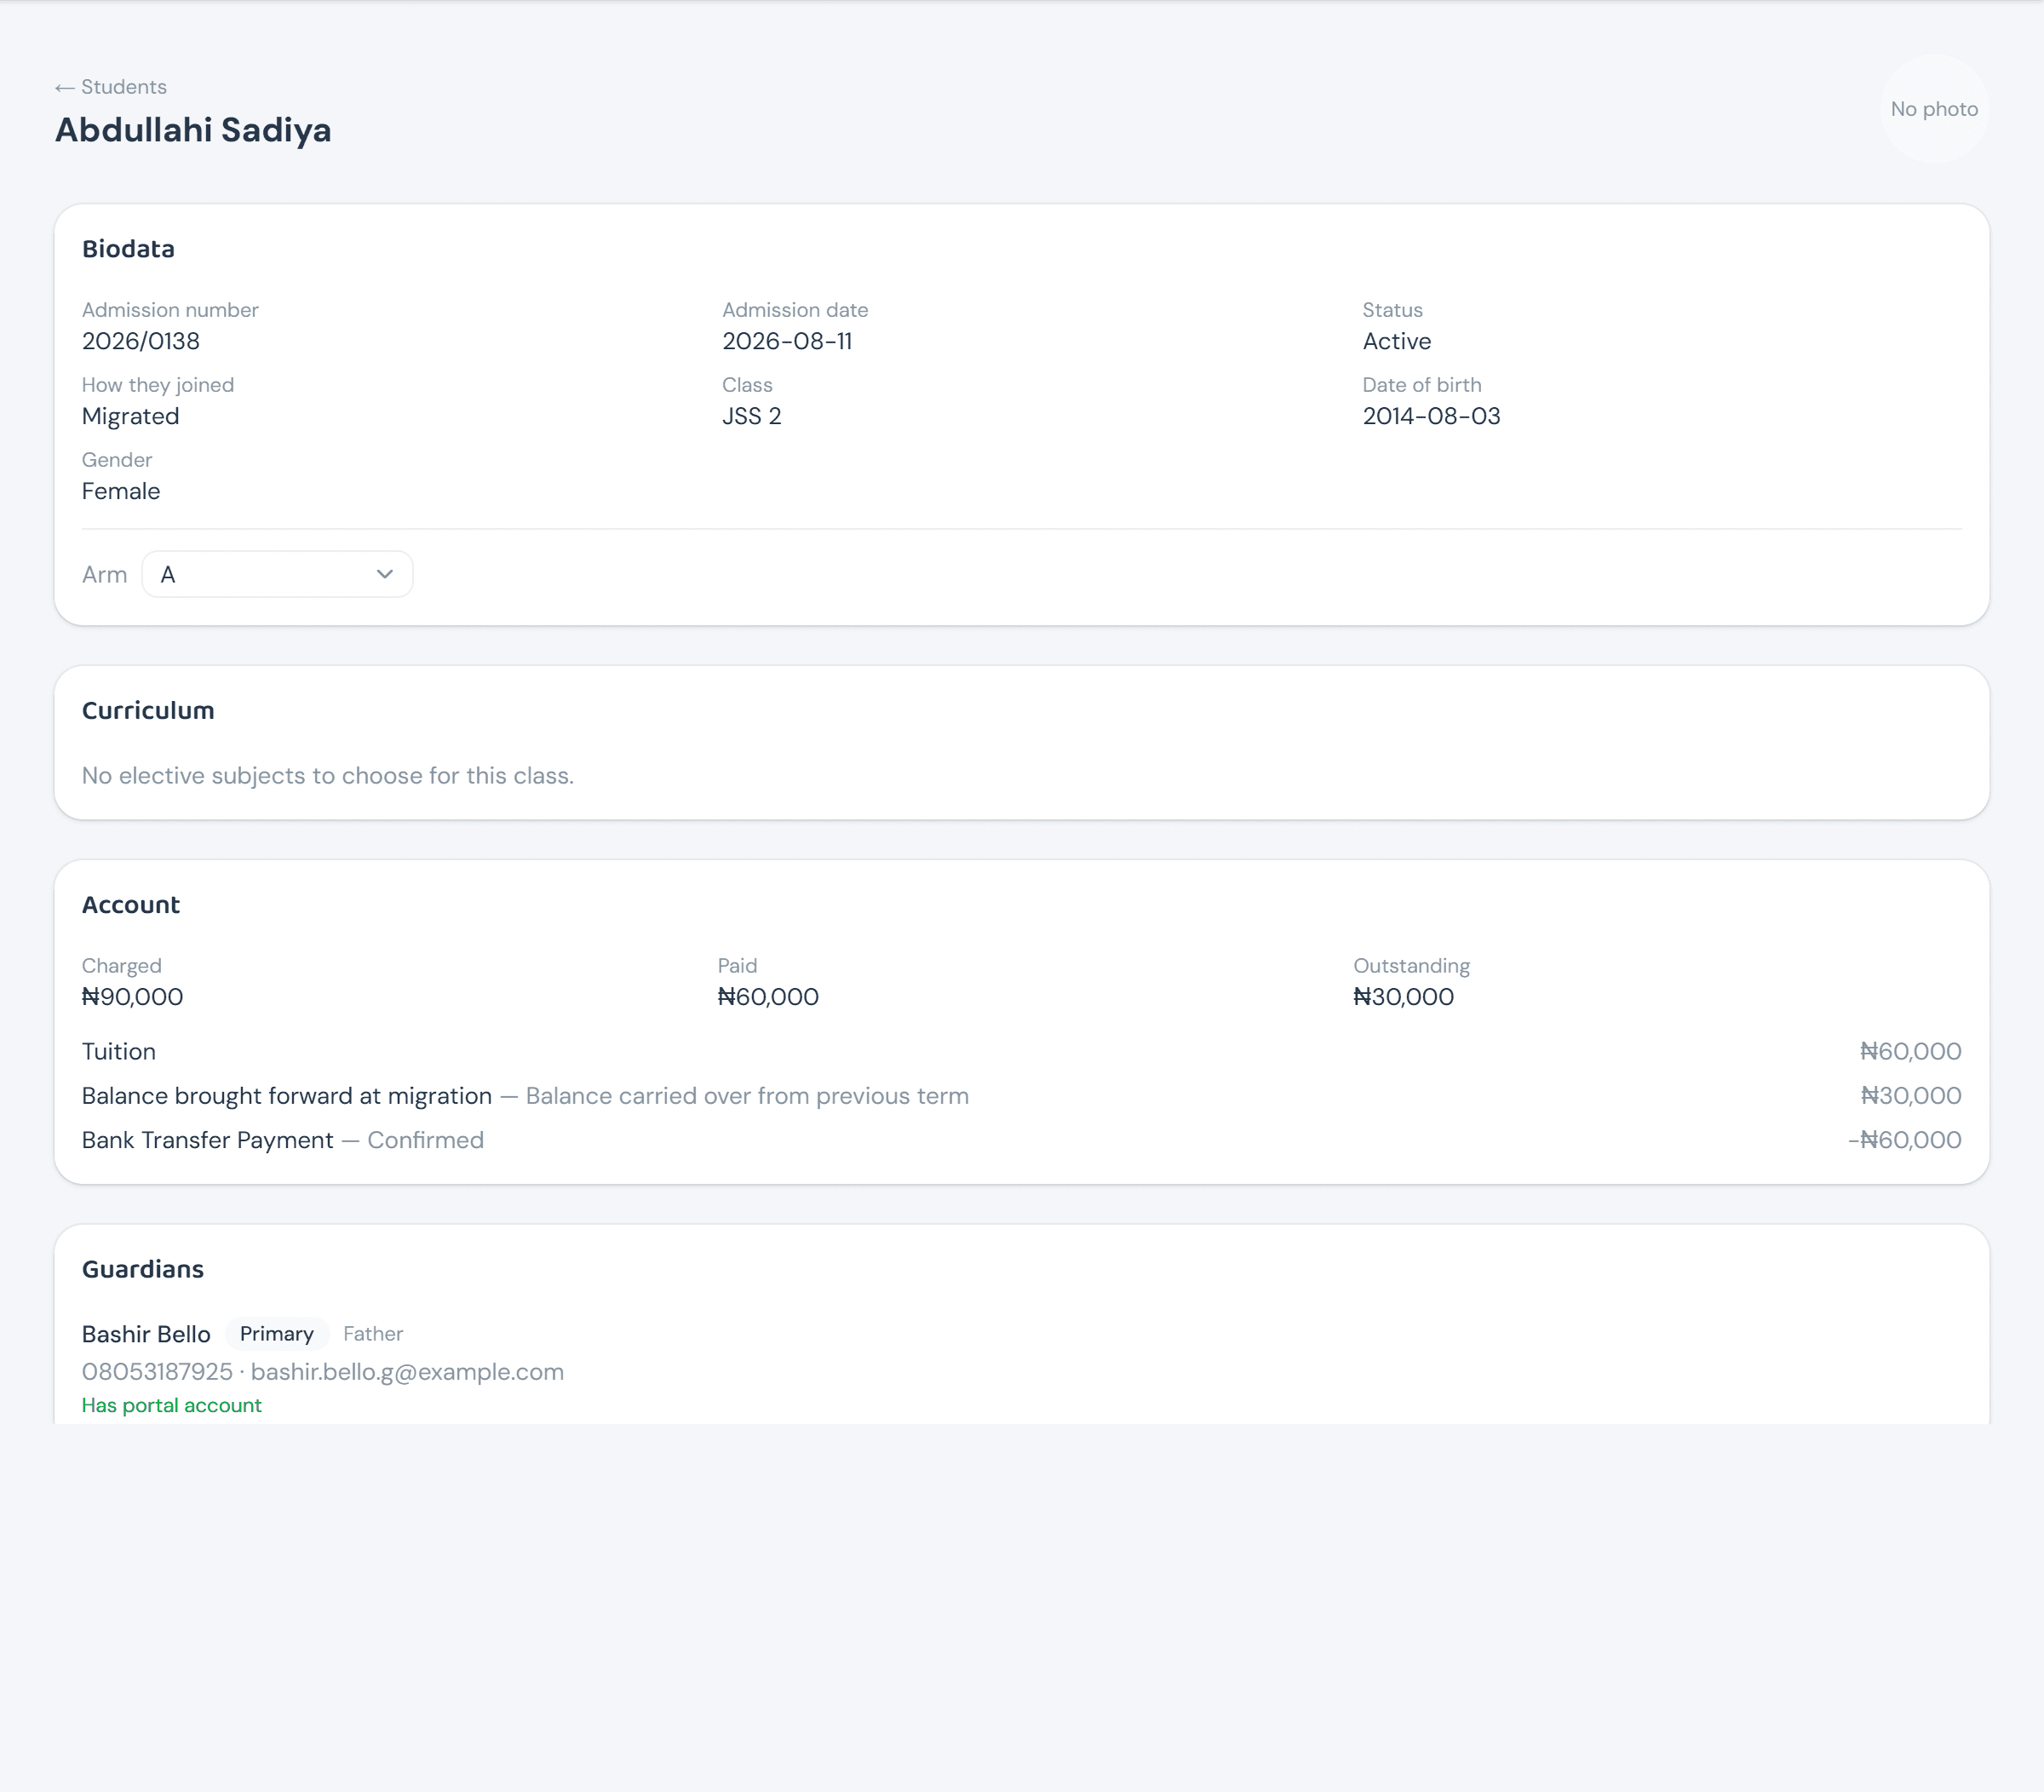Open the Arm dropdown showing A

tap(277, 574)
